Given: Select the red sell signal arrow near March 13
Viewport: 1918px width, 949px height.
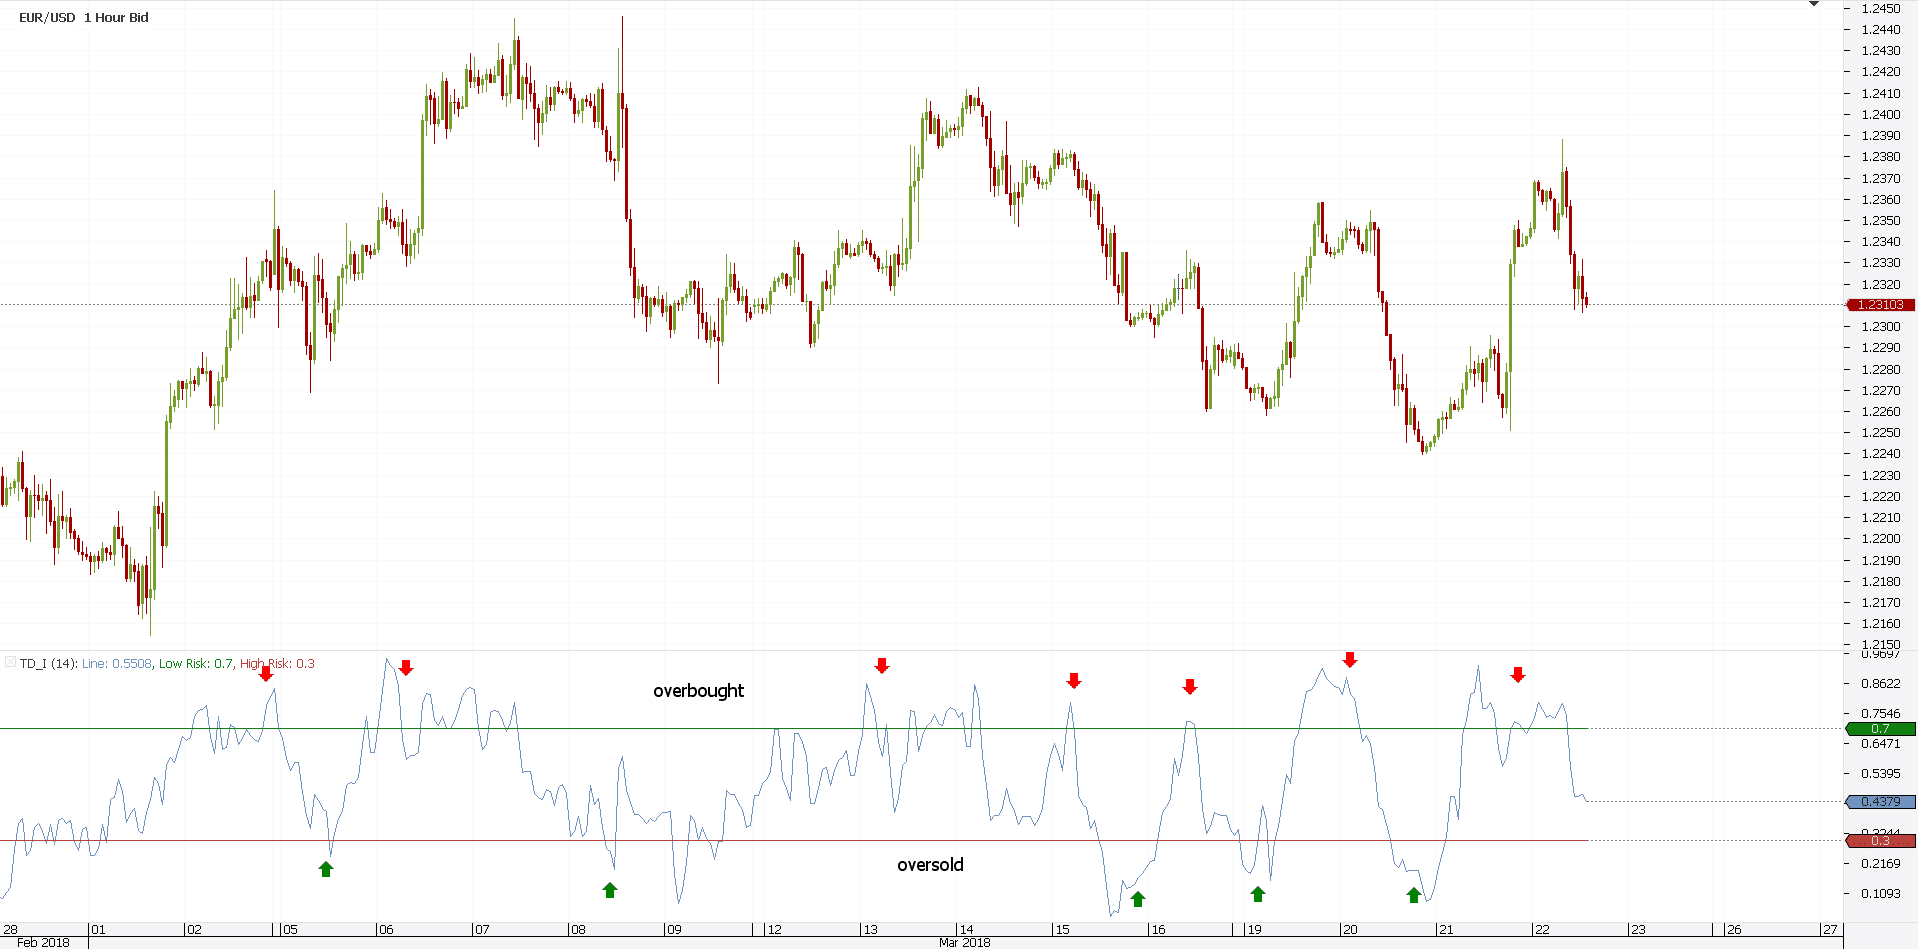Looking at the screenshot, I should [x=881, y=666].
